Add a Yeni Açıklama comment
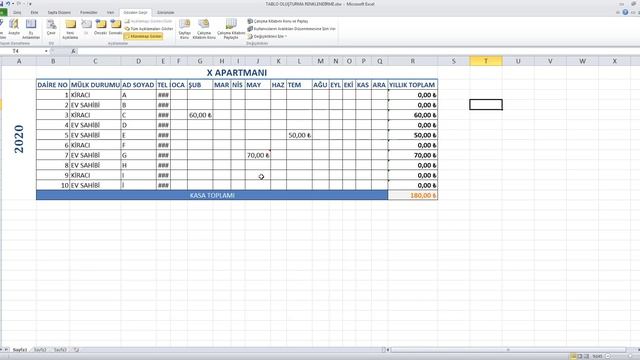 (x=70, y=29)
